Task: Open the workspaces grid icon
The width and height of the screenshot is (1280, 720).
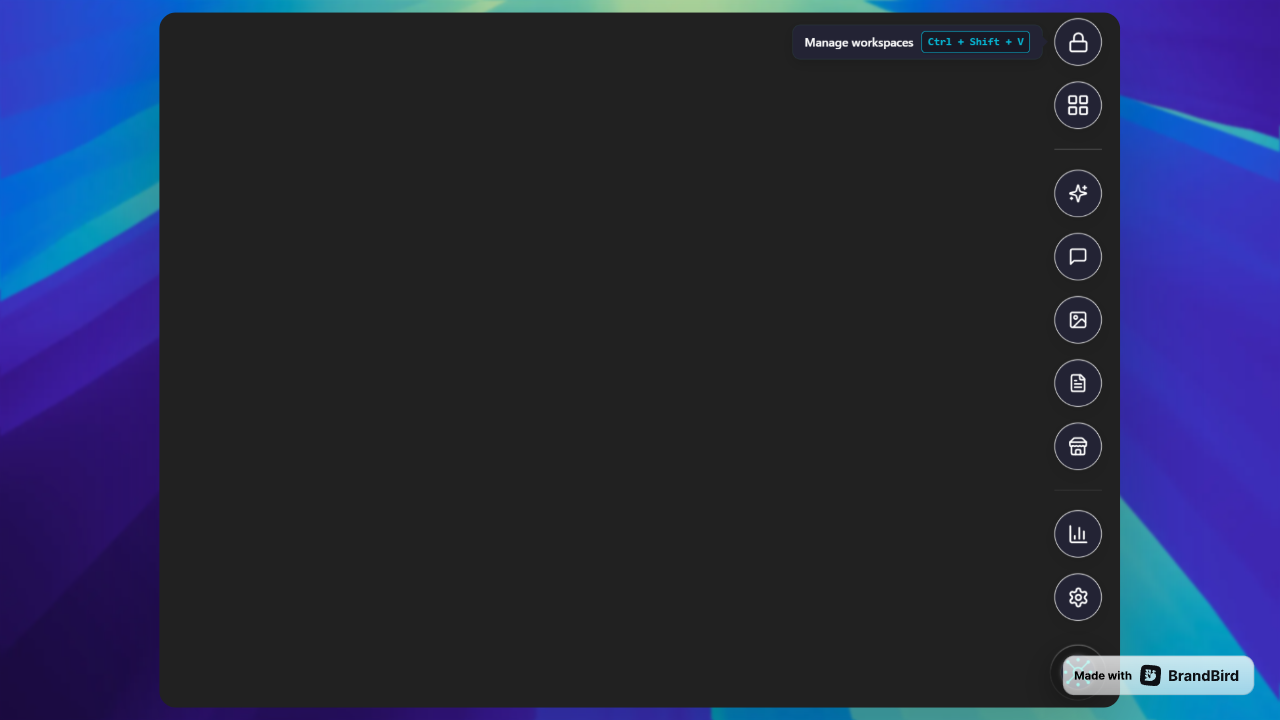Action: (1077, 105)
